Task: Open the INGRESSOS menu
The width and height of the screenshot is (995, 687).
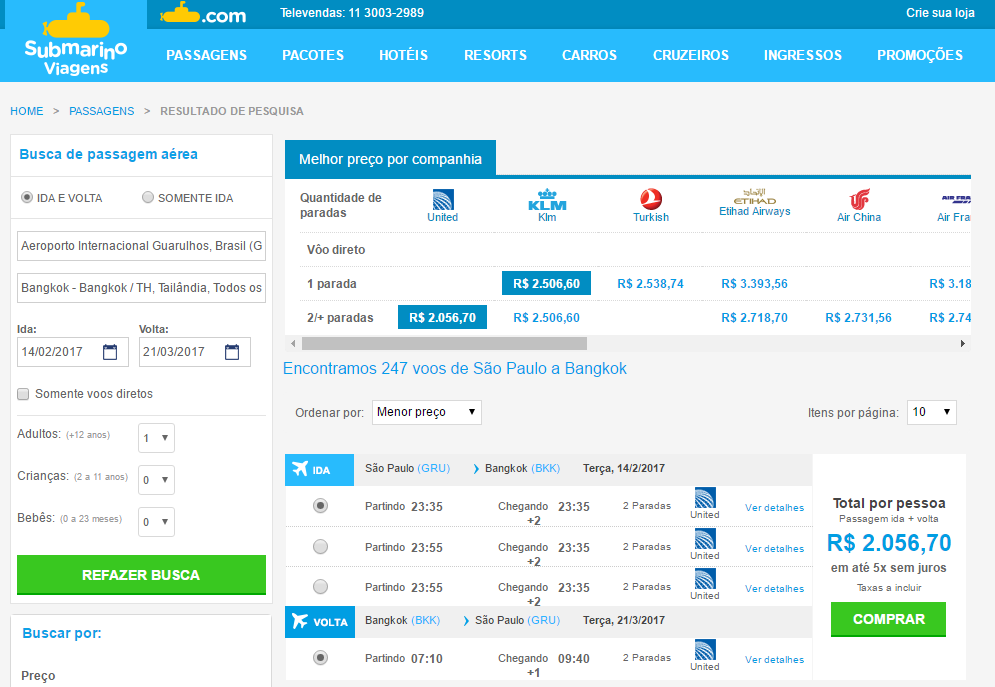Action: coord(803,55)
